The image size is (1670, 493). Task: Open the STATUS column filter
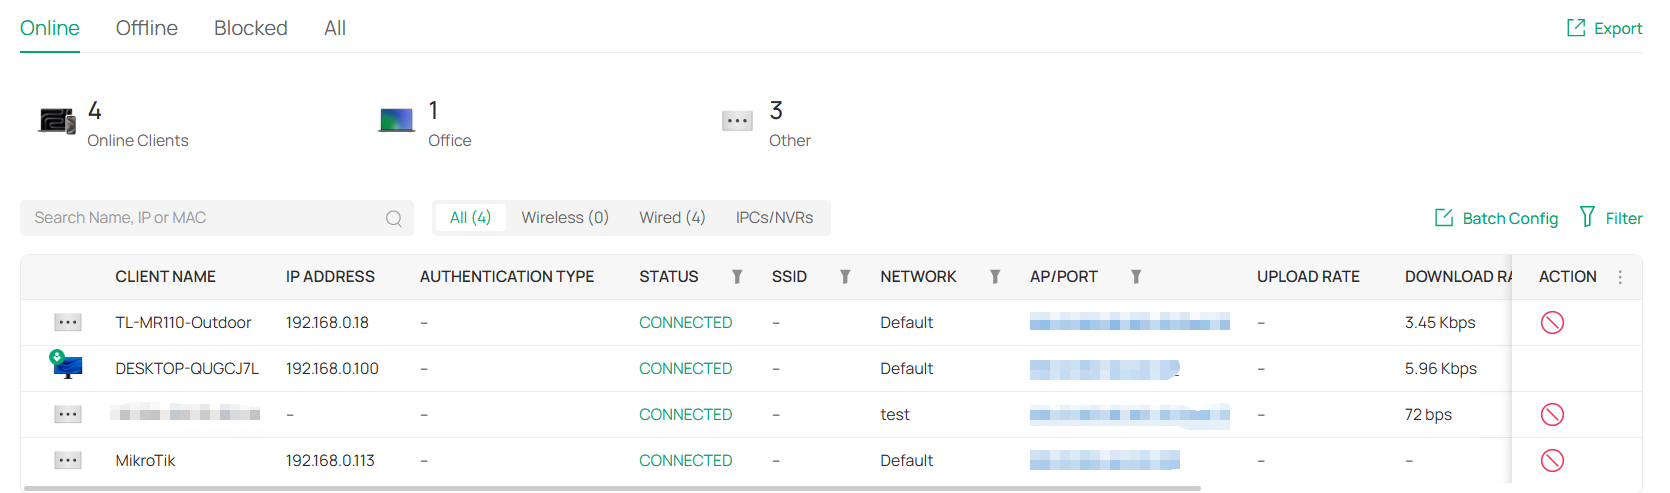point(737,277)
